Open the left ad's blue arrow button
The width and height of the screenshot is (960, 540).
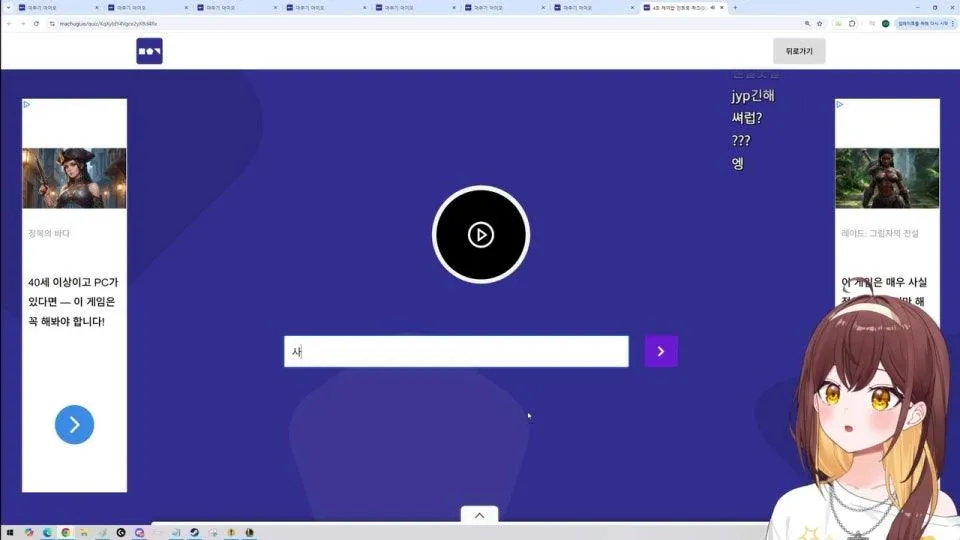coord(74,424)
